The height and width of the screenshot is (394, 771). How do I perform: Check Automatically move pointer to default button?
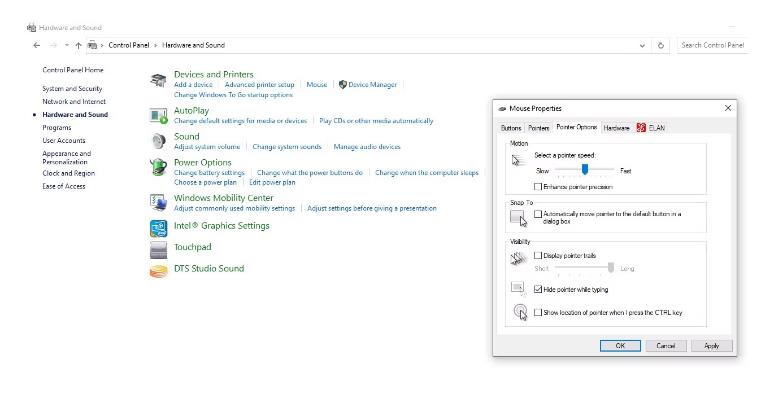[538, 214]
